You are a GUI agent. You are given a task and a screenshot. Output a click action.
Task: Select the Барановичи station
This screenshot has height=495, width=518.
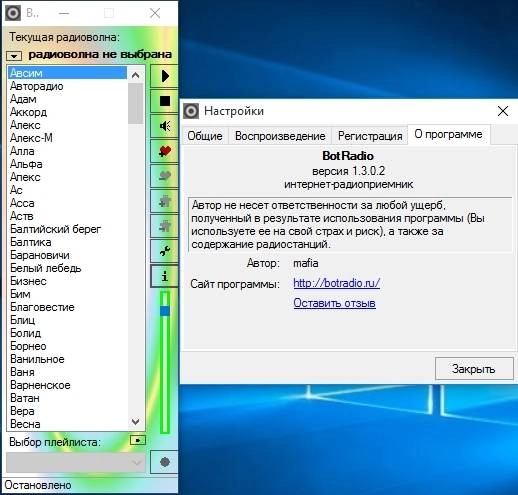pos(67,255)
